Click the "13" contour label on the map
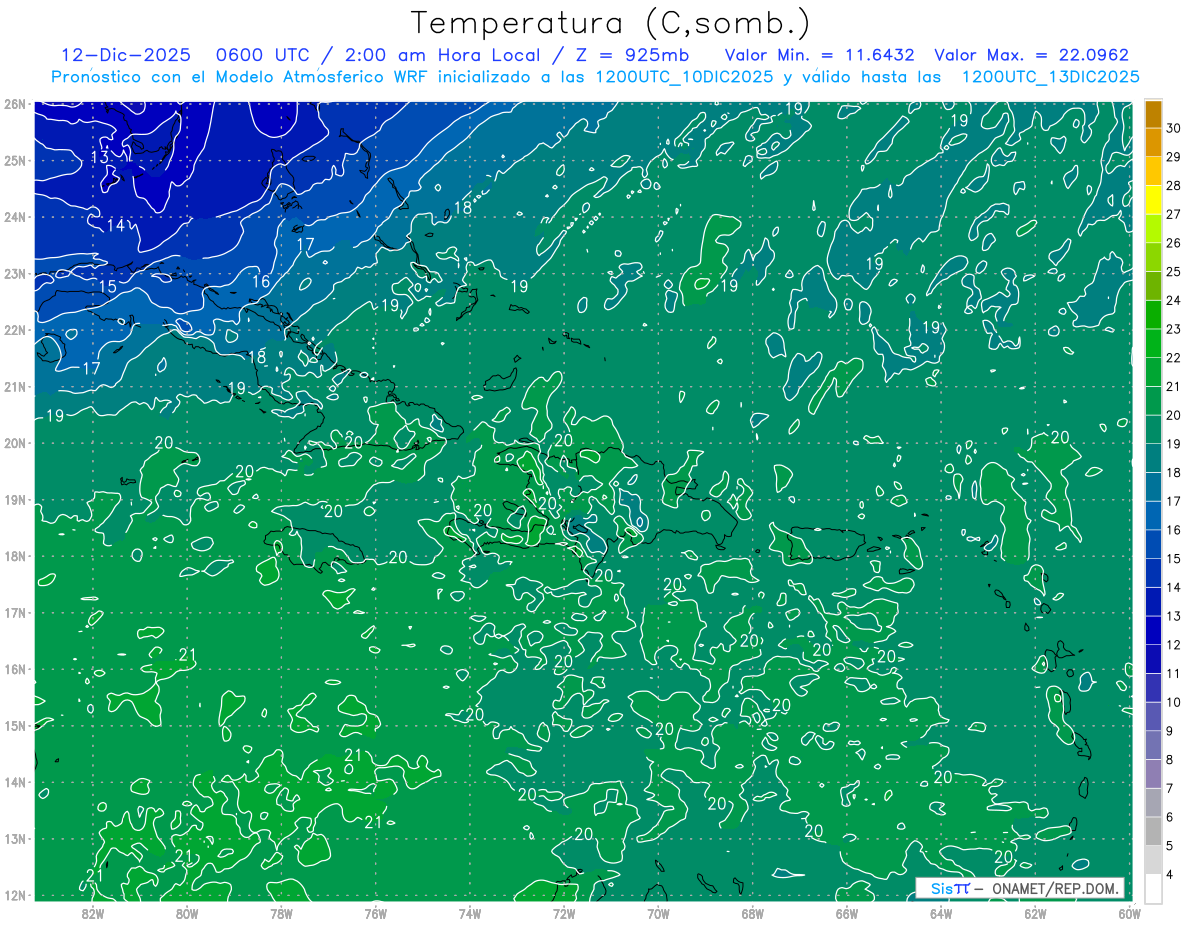This screenshot has height=927, width=1200. click(100, 158)
